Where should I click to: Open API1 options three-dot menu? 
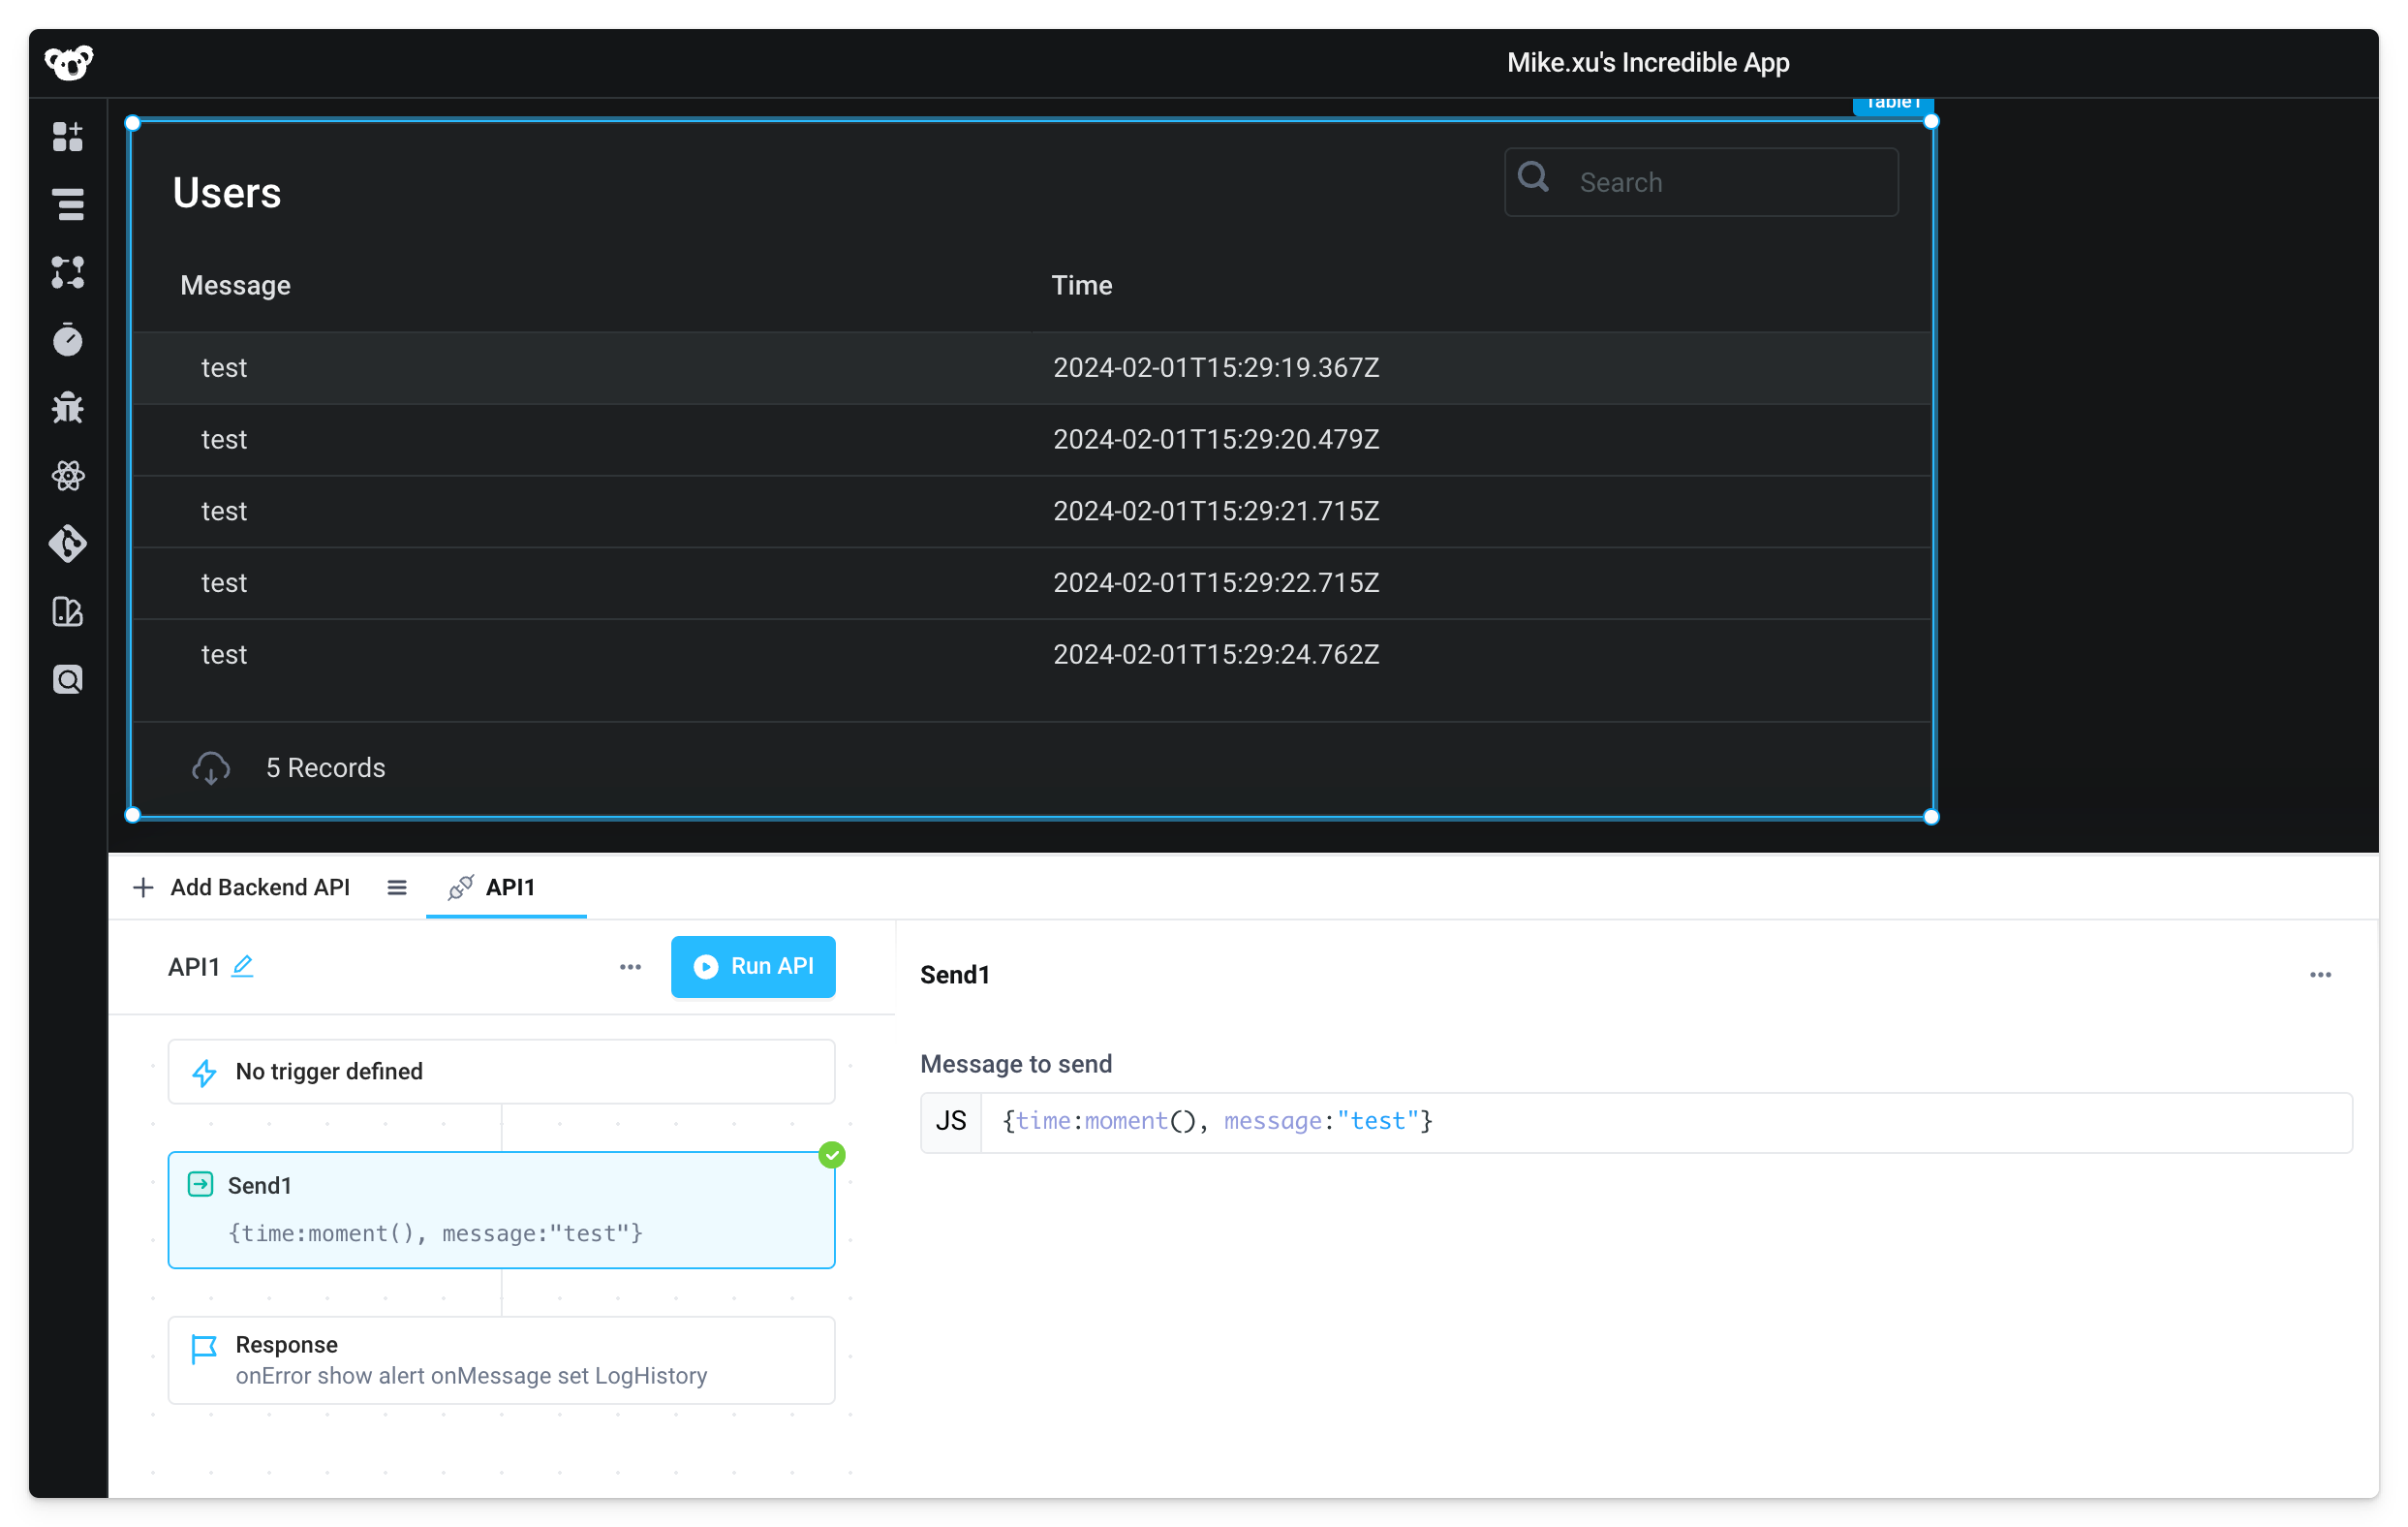[630, 967]
